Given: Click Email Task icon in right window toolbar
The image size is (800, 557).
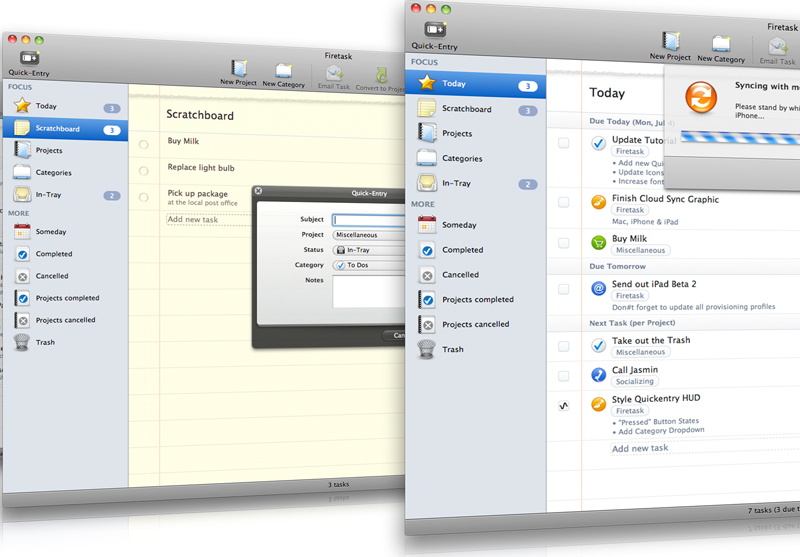Looking at the screenshot, I should point(778,47).
